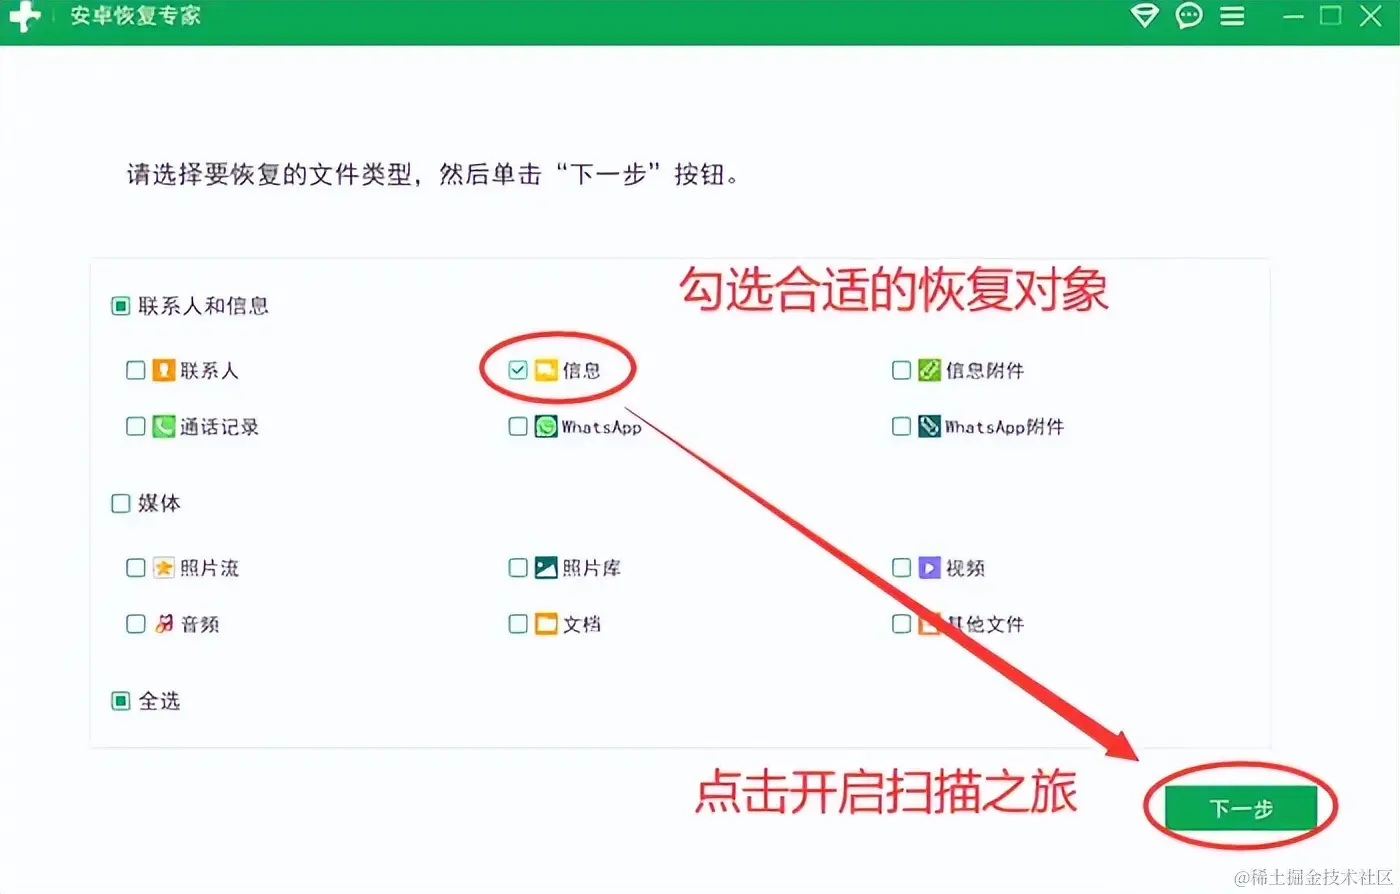Uncheck the 信息 checkbox
The width and height of the screenshot is (1400, 894).
tap(518, 370)
